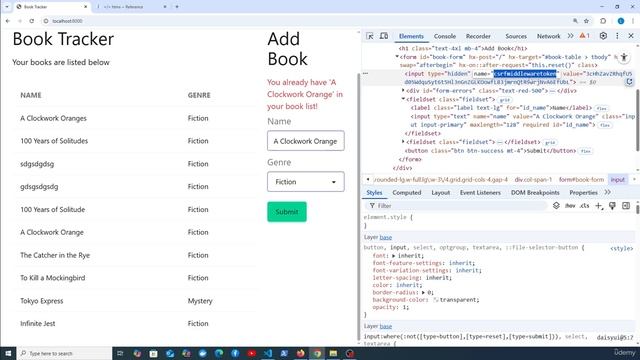The width and height of the screenshot is (640, 360).
Task: Select the Elements panel tab
Action: 411,36
